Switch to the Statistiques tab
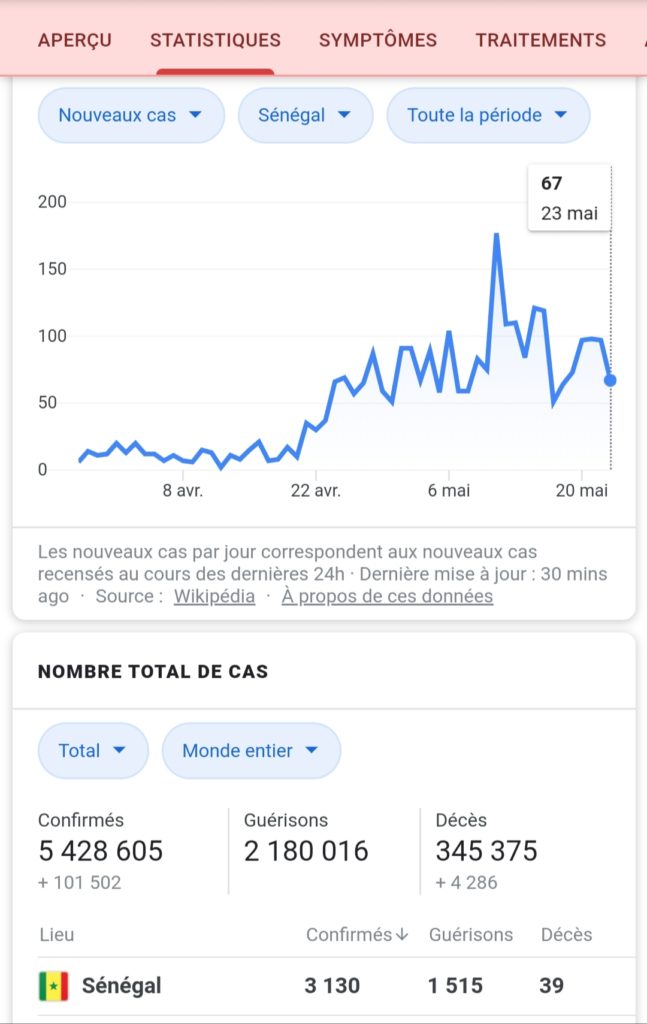Screen dimensions: 647x1024 (x=215, y=41)
